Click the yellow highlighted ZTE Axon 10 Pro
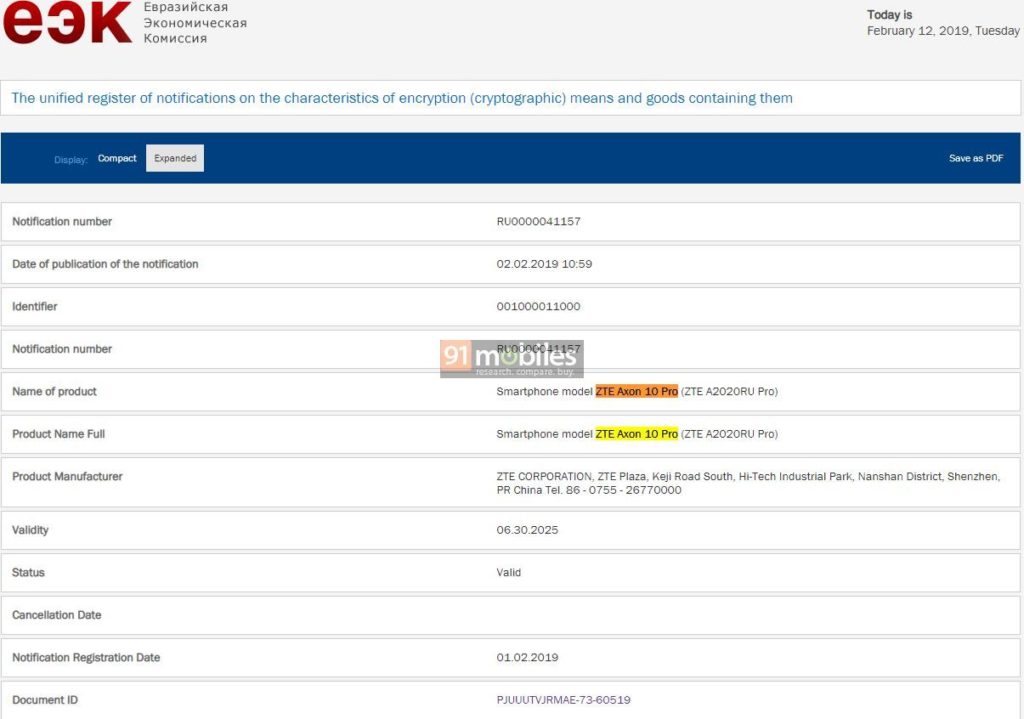The image size is (1024, 719). pos(636,434)
